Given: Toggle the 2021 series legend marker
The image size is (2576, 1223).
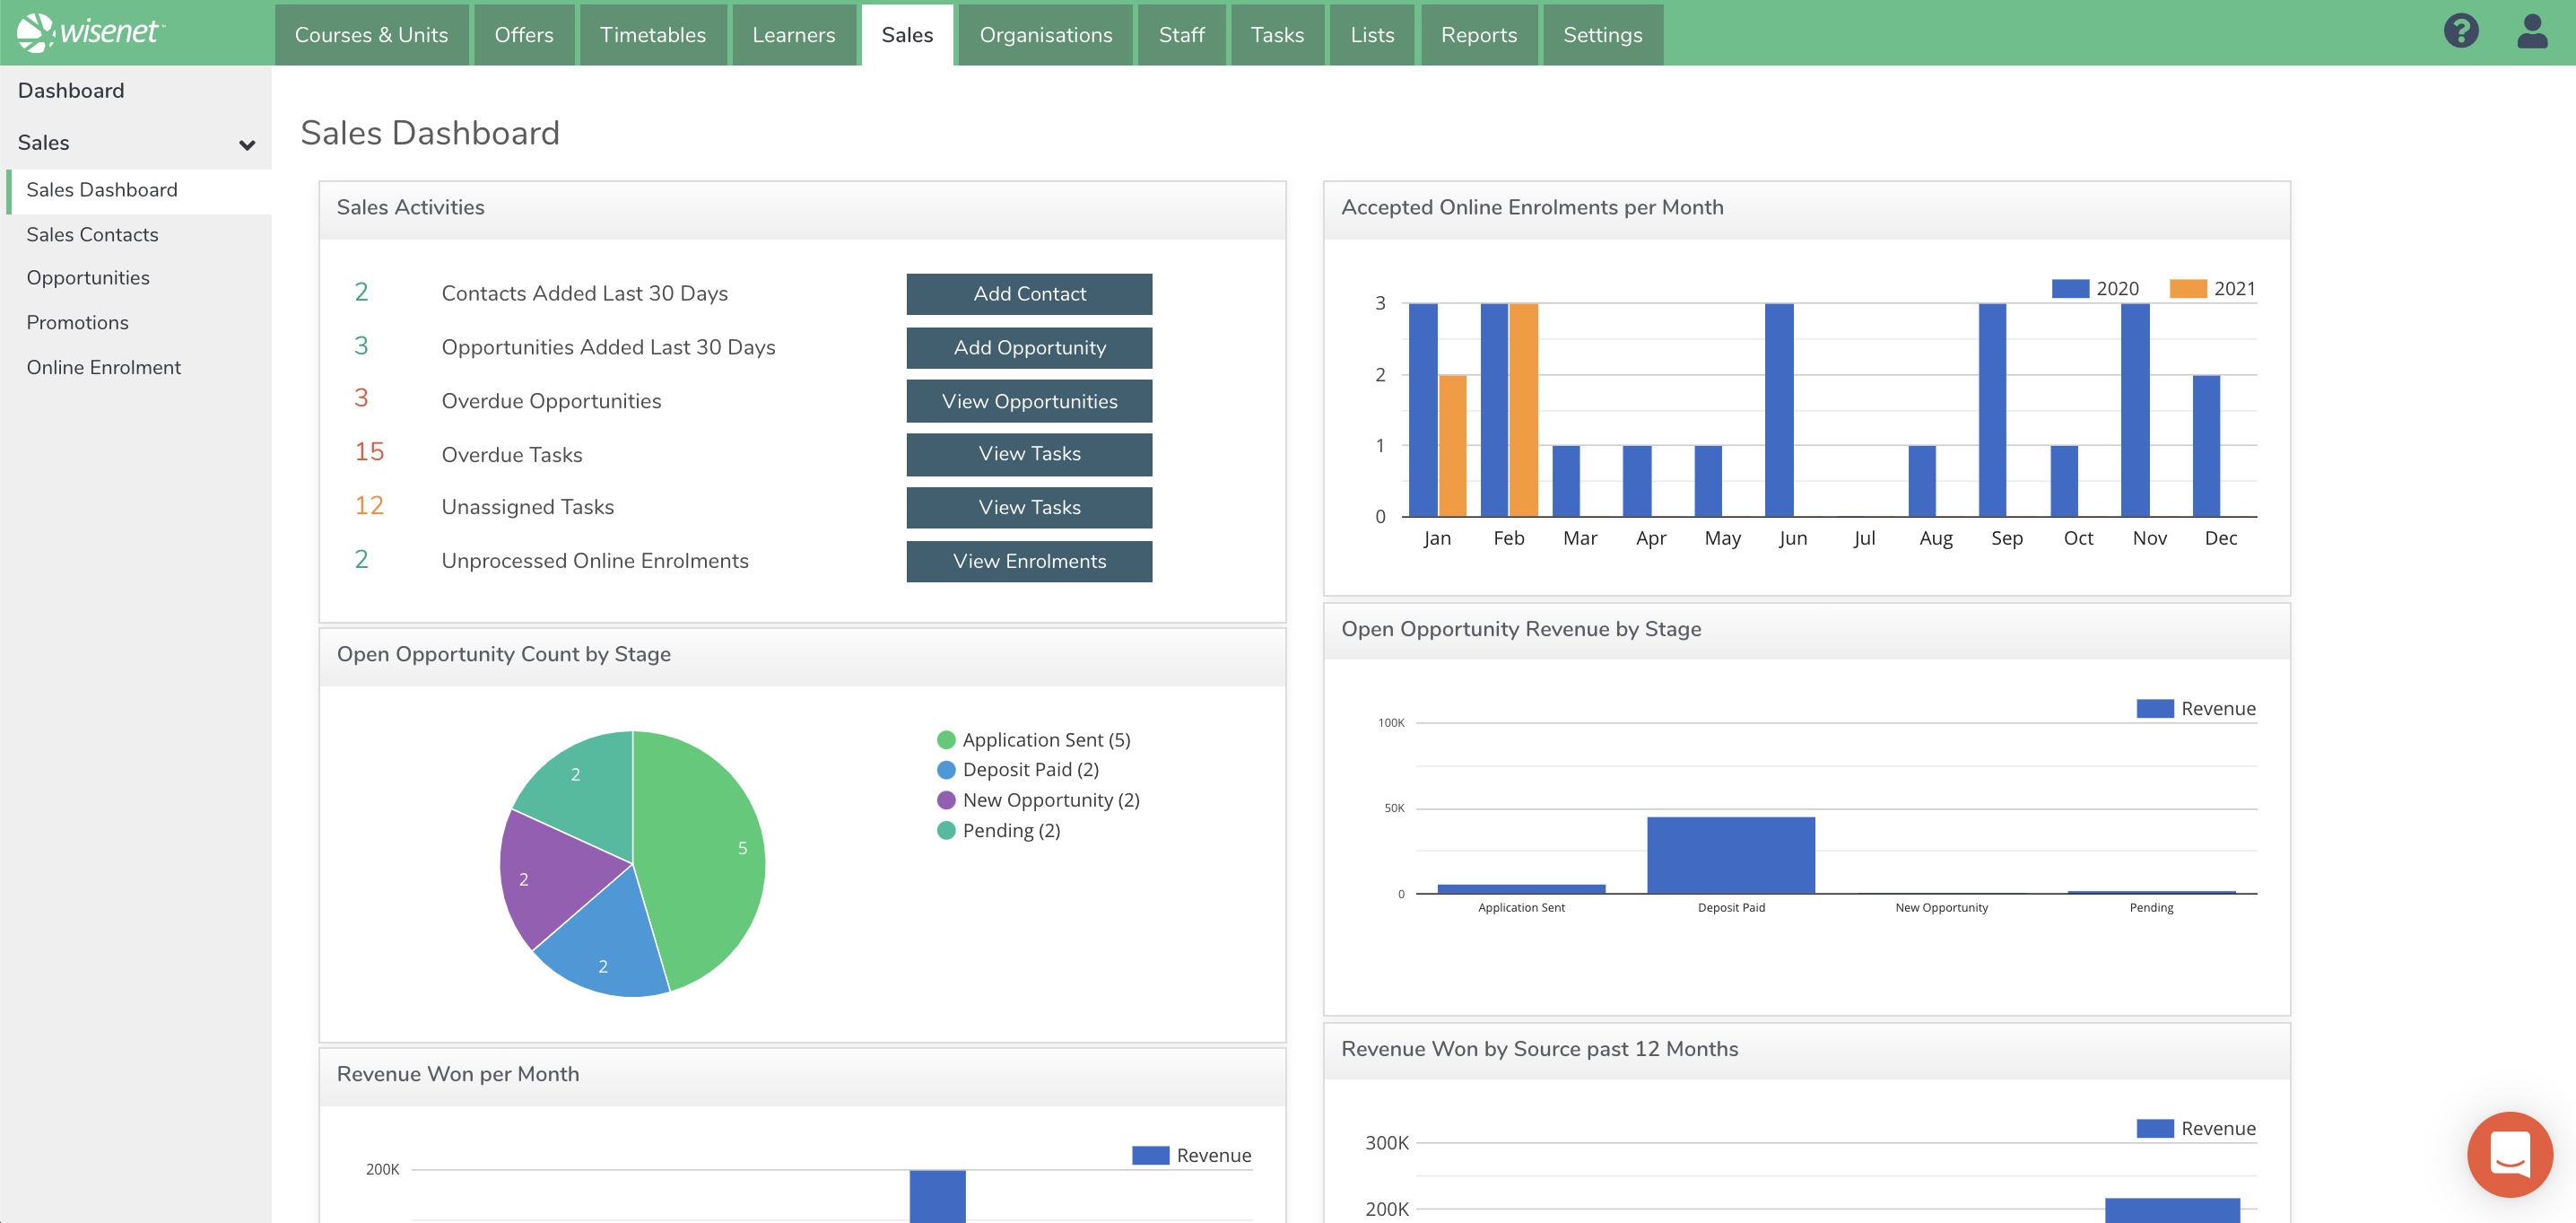Looking at the screenshot, I should [x=2188, y=288].
